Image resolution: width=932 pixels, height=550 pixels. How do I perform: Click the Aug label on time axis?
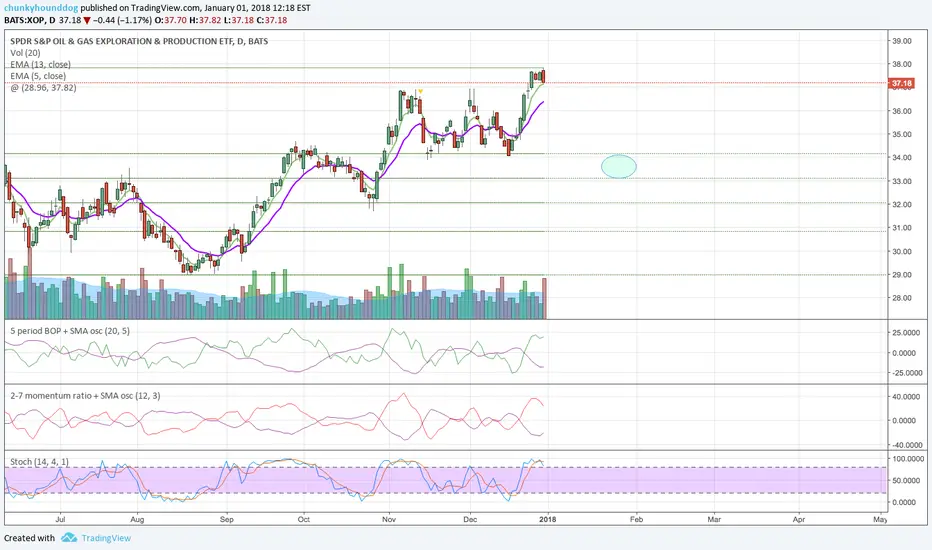(137, 519)
